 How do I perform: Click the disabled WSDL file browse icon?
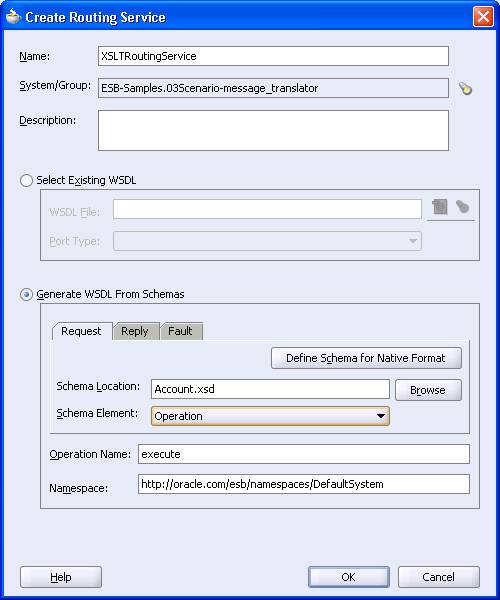pyautogui.click(x=440, y=207)
